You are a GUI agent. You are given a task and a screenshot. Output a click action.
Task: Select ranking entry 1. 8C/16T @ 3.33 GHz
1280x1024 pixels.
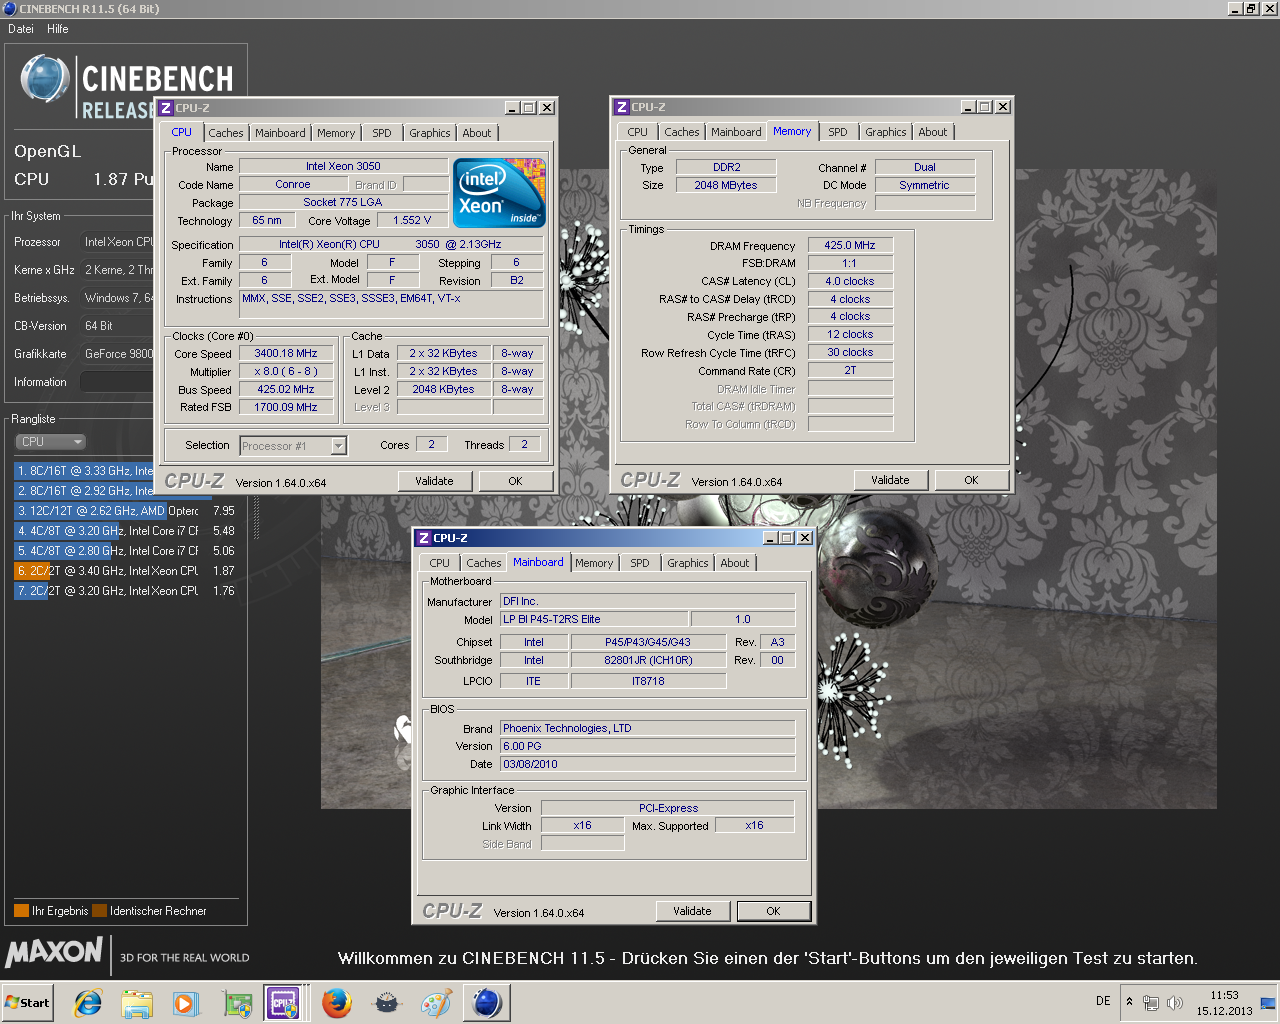[x=85, y=471]
